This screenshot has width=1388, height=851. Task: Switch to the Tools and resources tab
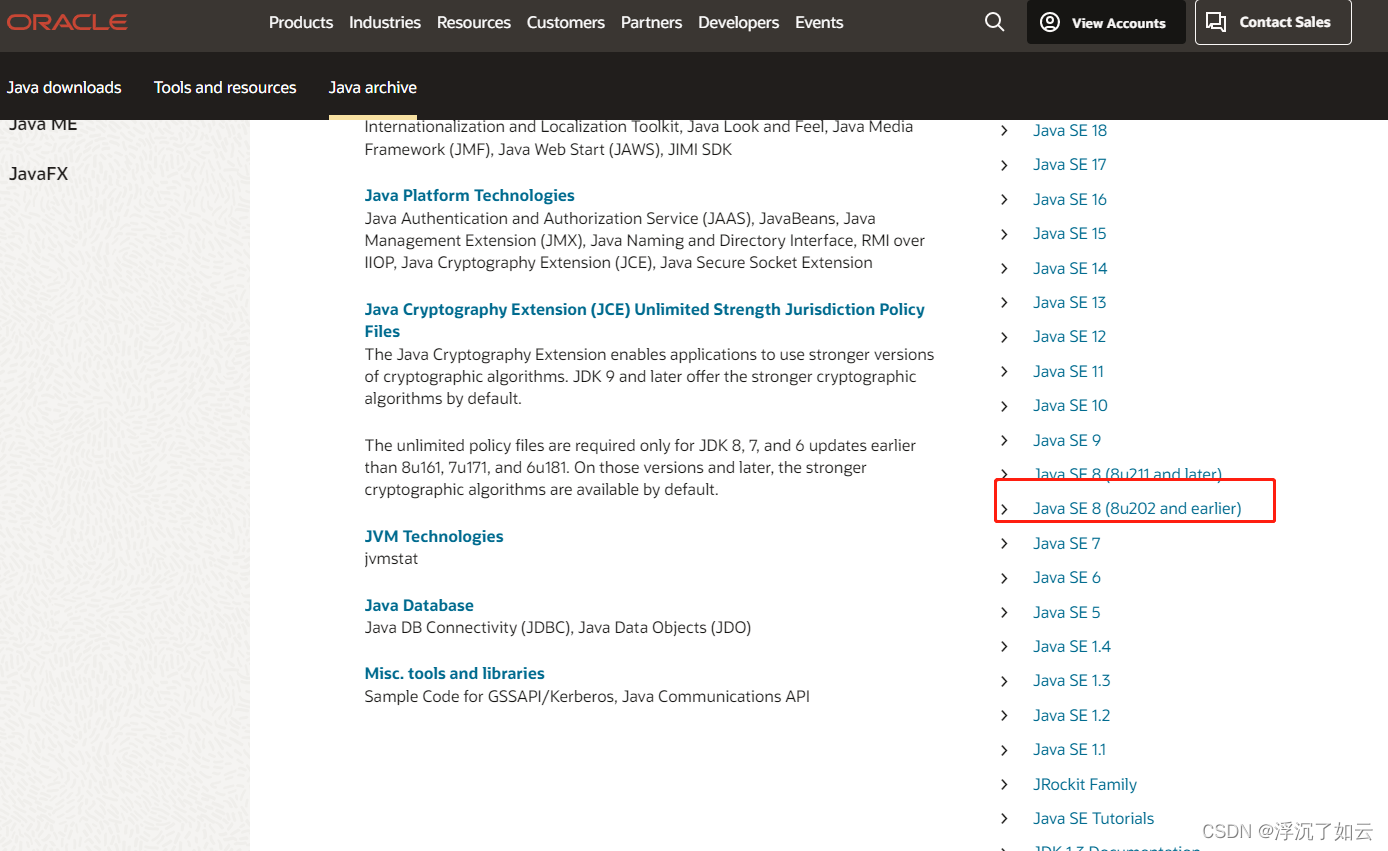[x=225, y=87]
